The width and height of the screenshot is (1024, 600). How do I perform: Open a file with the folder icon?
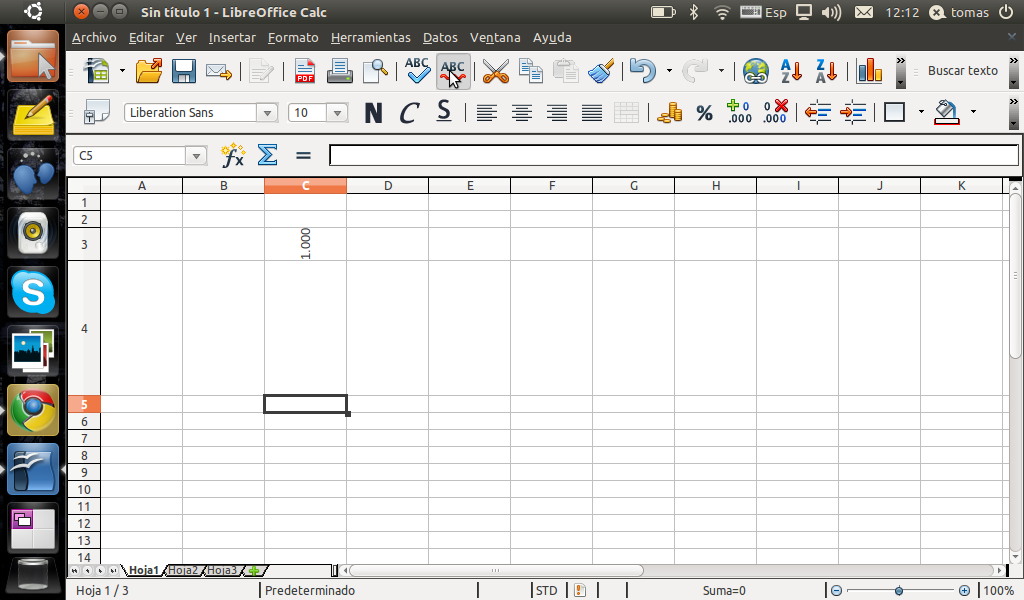[149, 71]
